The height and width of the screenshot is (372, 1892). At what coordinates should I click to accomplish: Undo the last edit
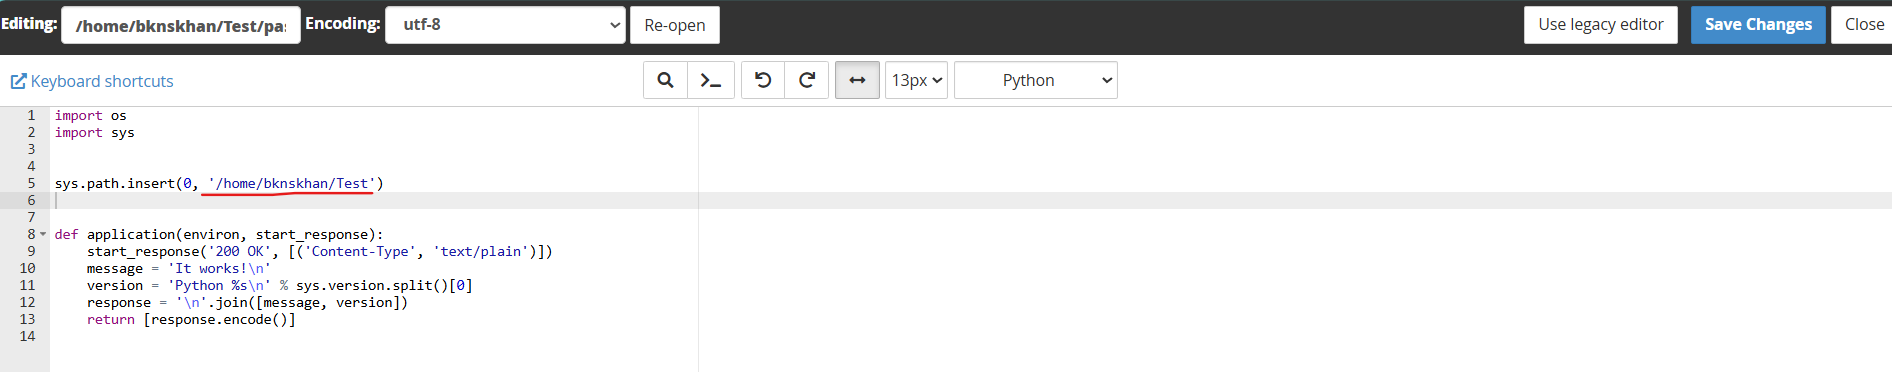tap(763, 80)
